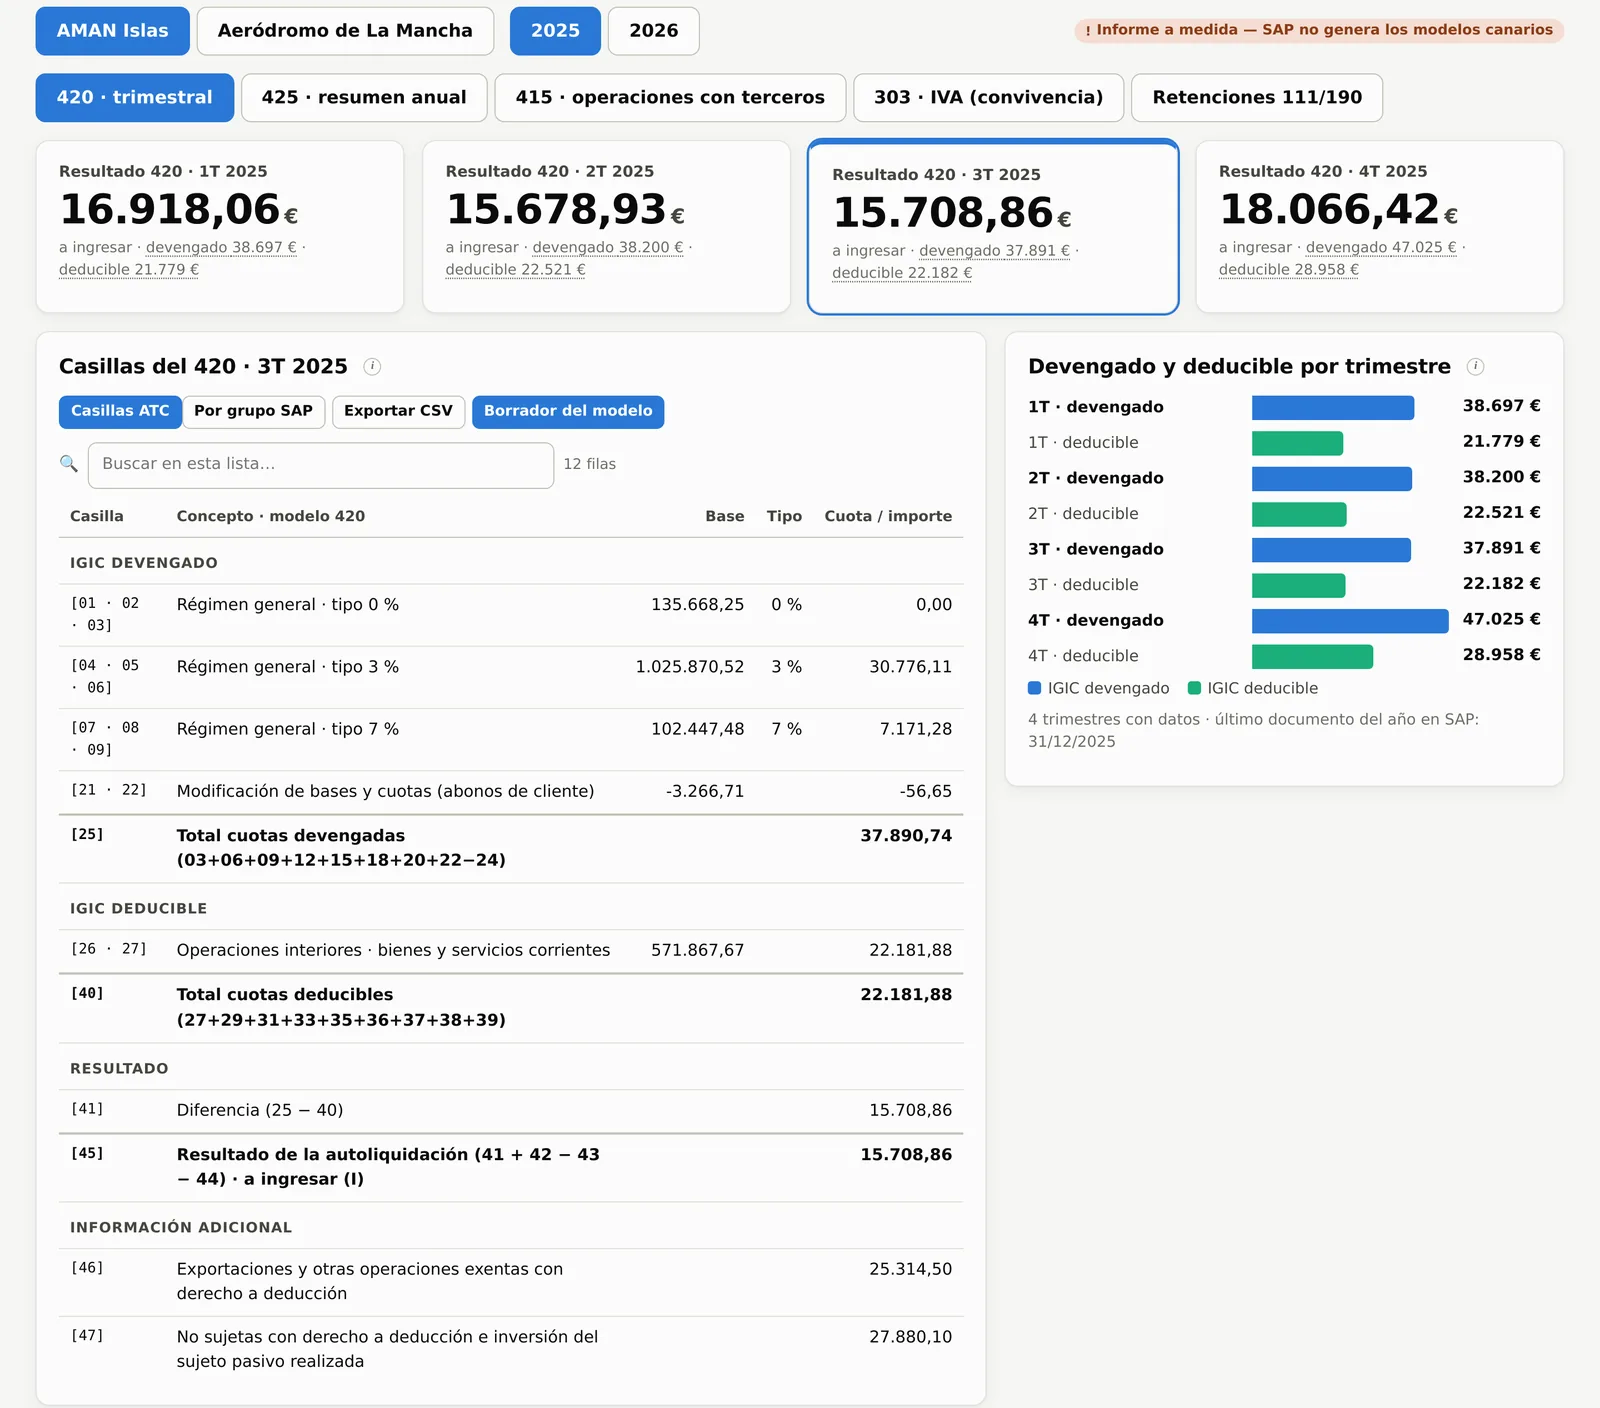The image size is (1600, 1408).
Task: Click the blue IGIC devengado legend swatch
Action: 1035,688
